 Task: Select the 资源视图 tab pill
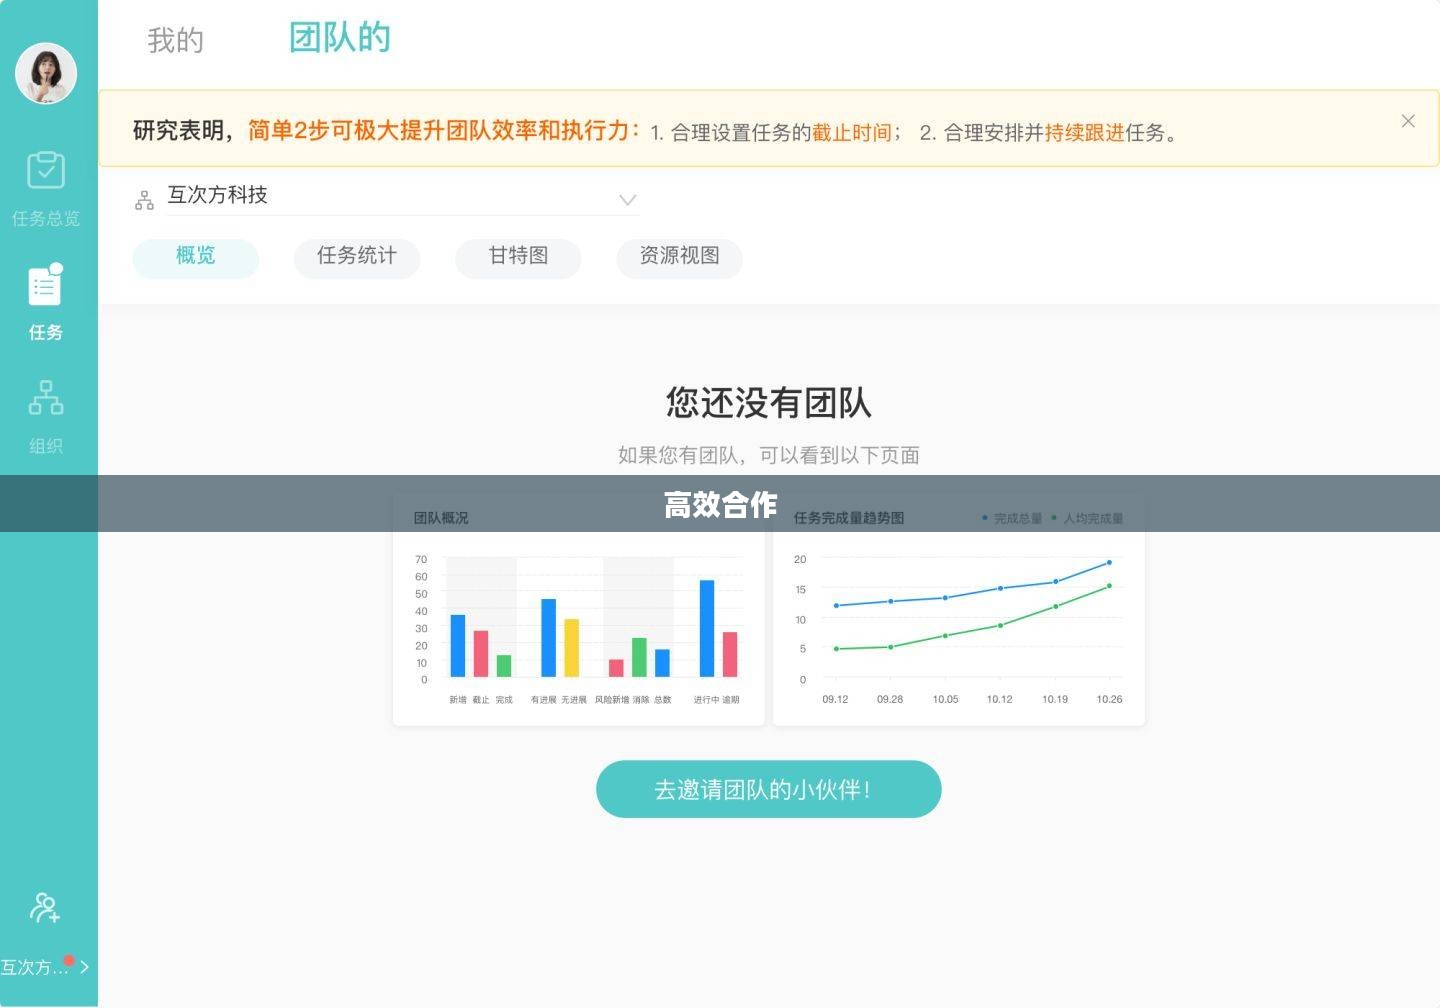pos(679,257)
